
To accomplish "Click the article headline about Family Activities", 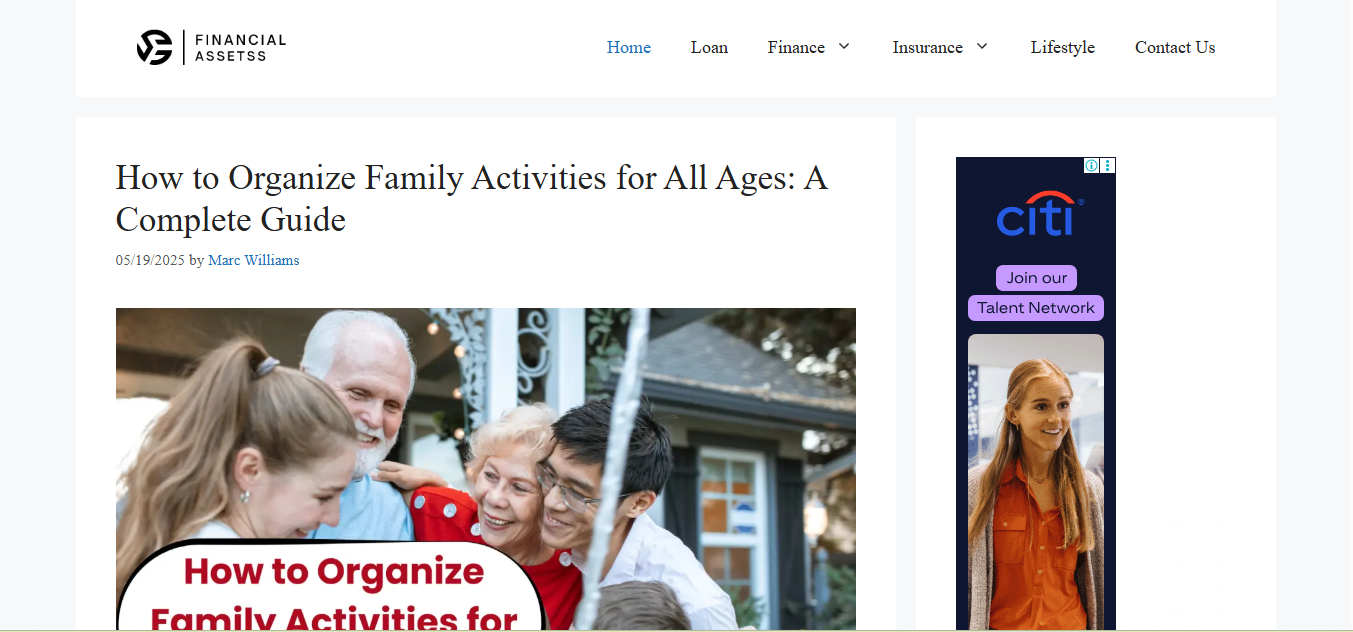I will point(472,198).
